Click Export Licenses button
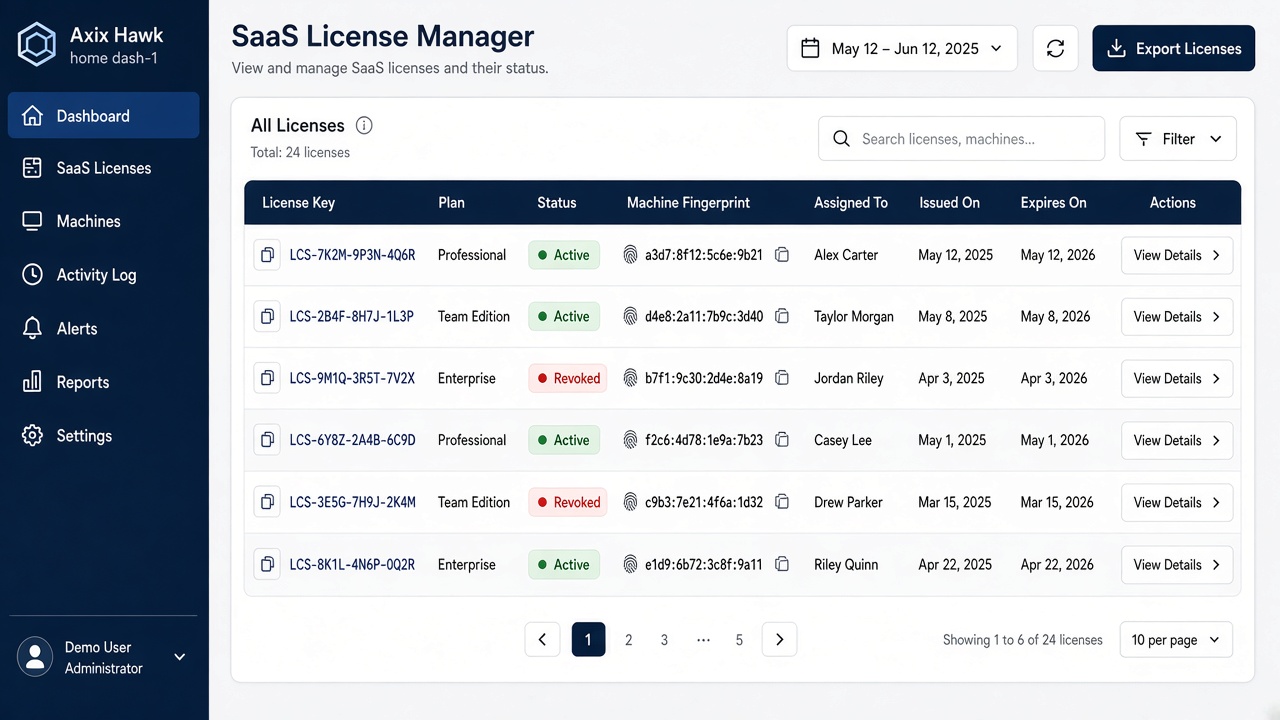Image resolution: width=1280 pixels, height=720 pixels. coord(1174,48)
